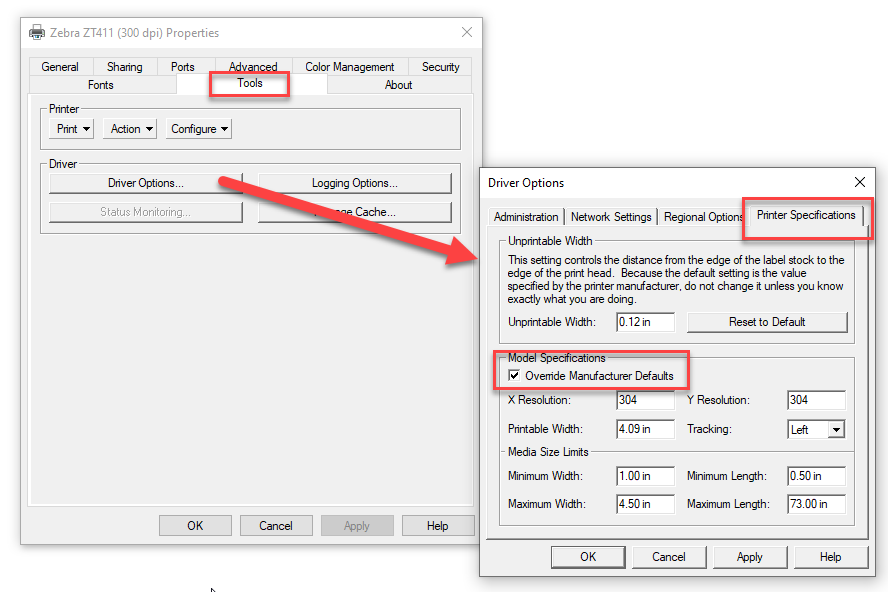Expand the Action dropdown button

pyautogui.click(x=132, y=129)
